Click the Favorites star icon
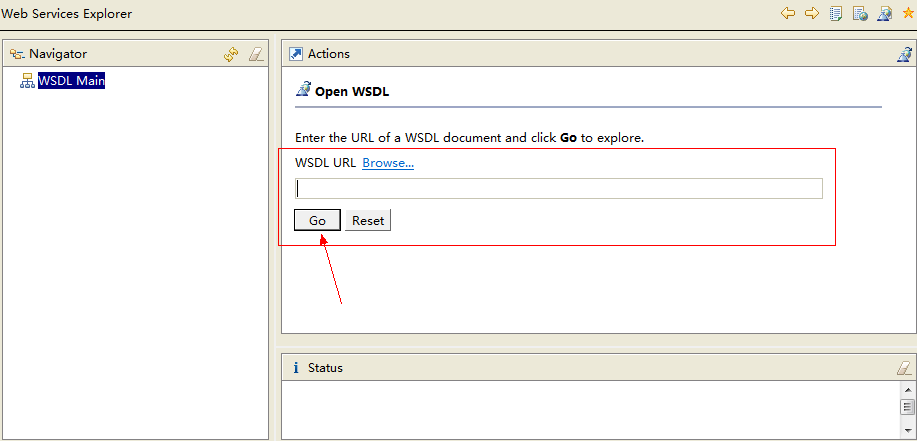The height and width of the screenshot is (441, 917). (908, 14)
